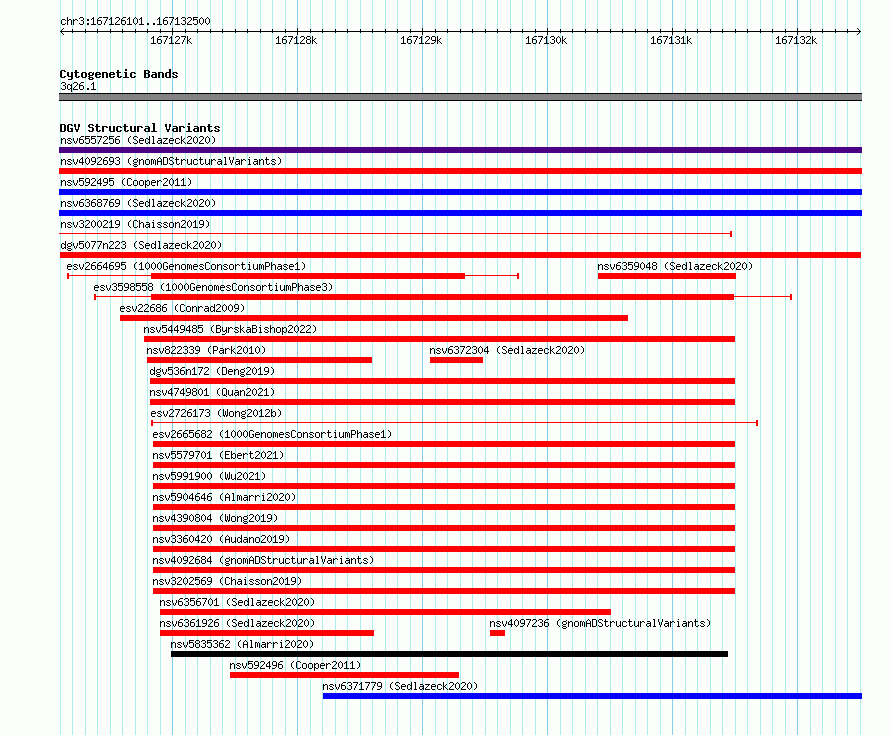Viewport: 890px width, 735px height.
Task: Click the gray 3q26.1 cytogenetic band bar
Action: pyautogui.click(x=460, y=97)
